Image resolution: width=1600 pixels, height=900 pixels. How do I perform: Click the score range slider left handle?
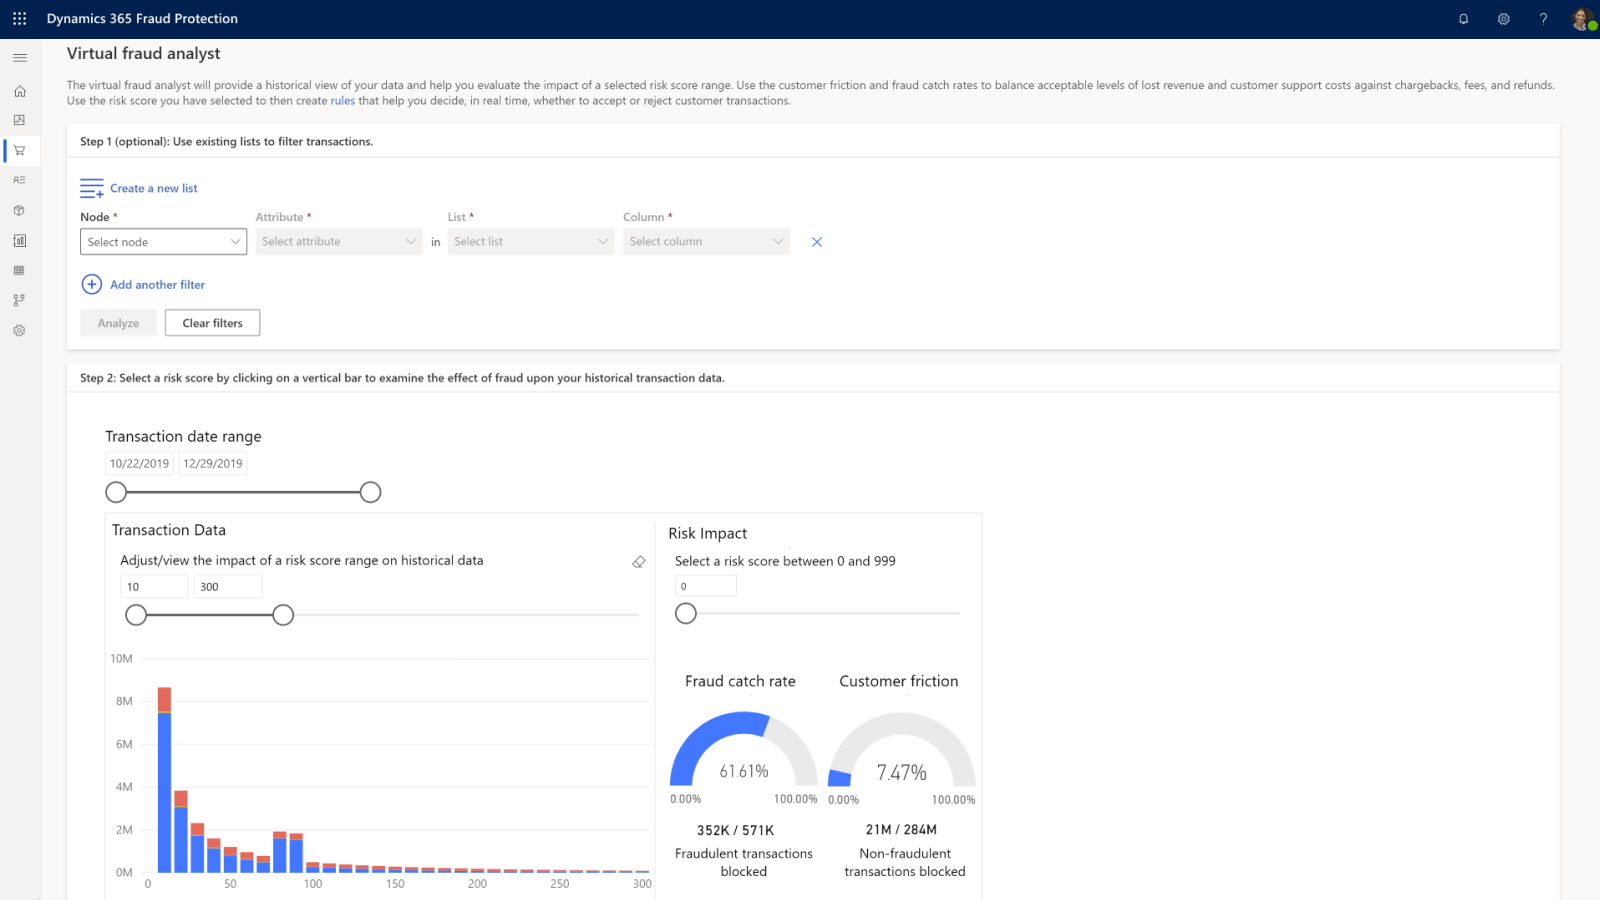pos(136,615)
